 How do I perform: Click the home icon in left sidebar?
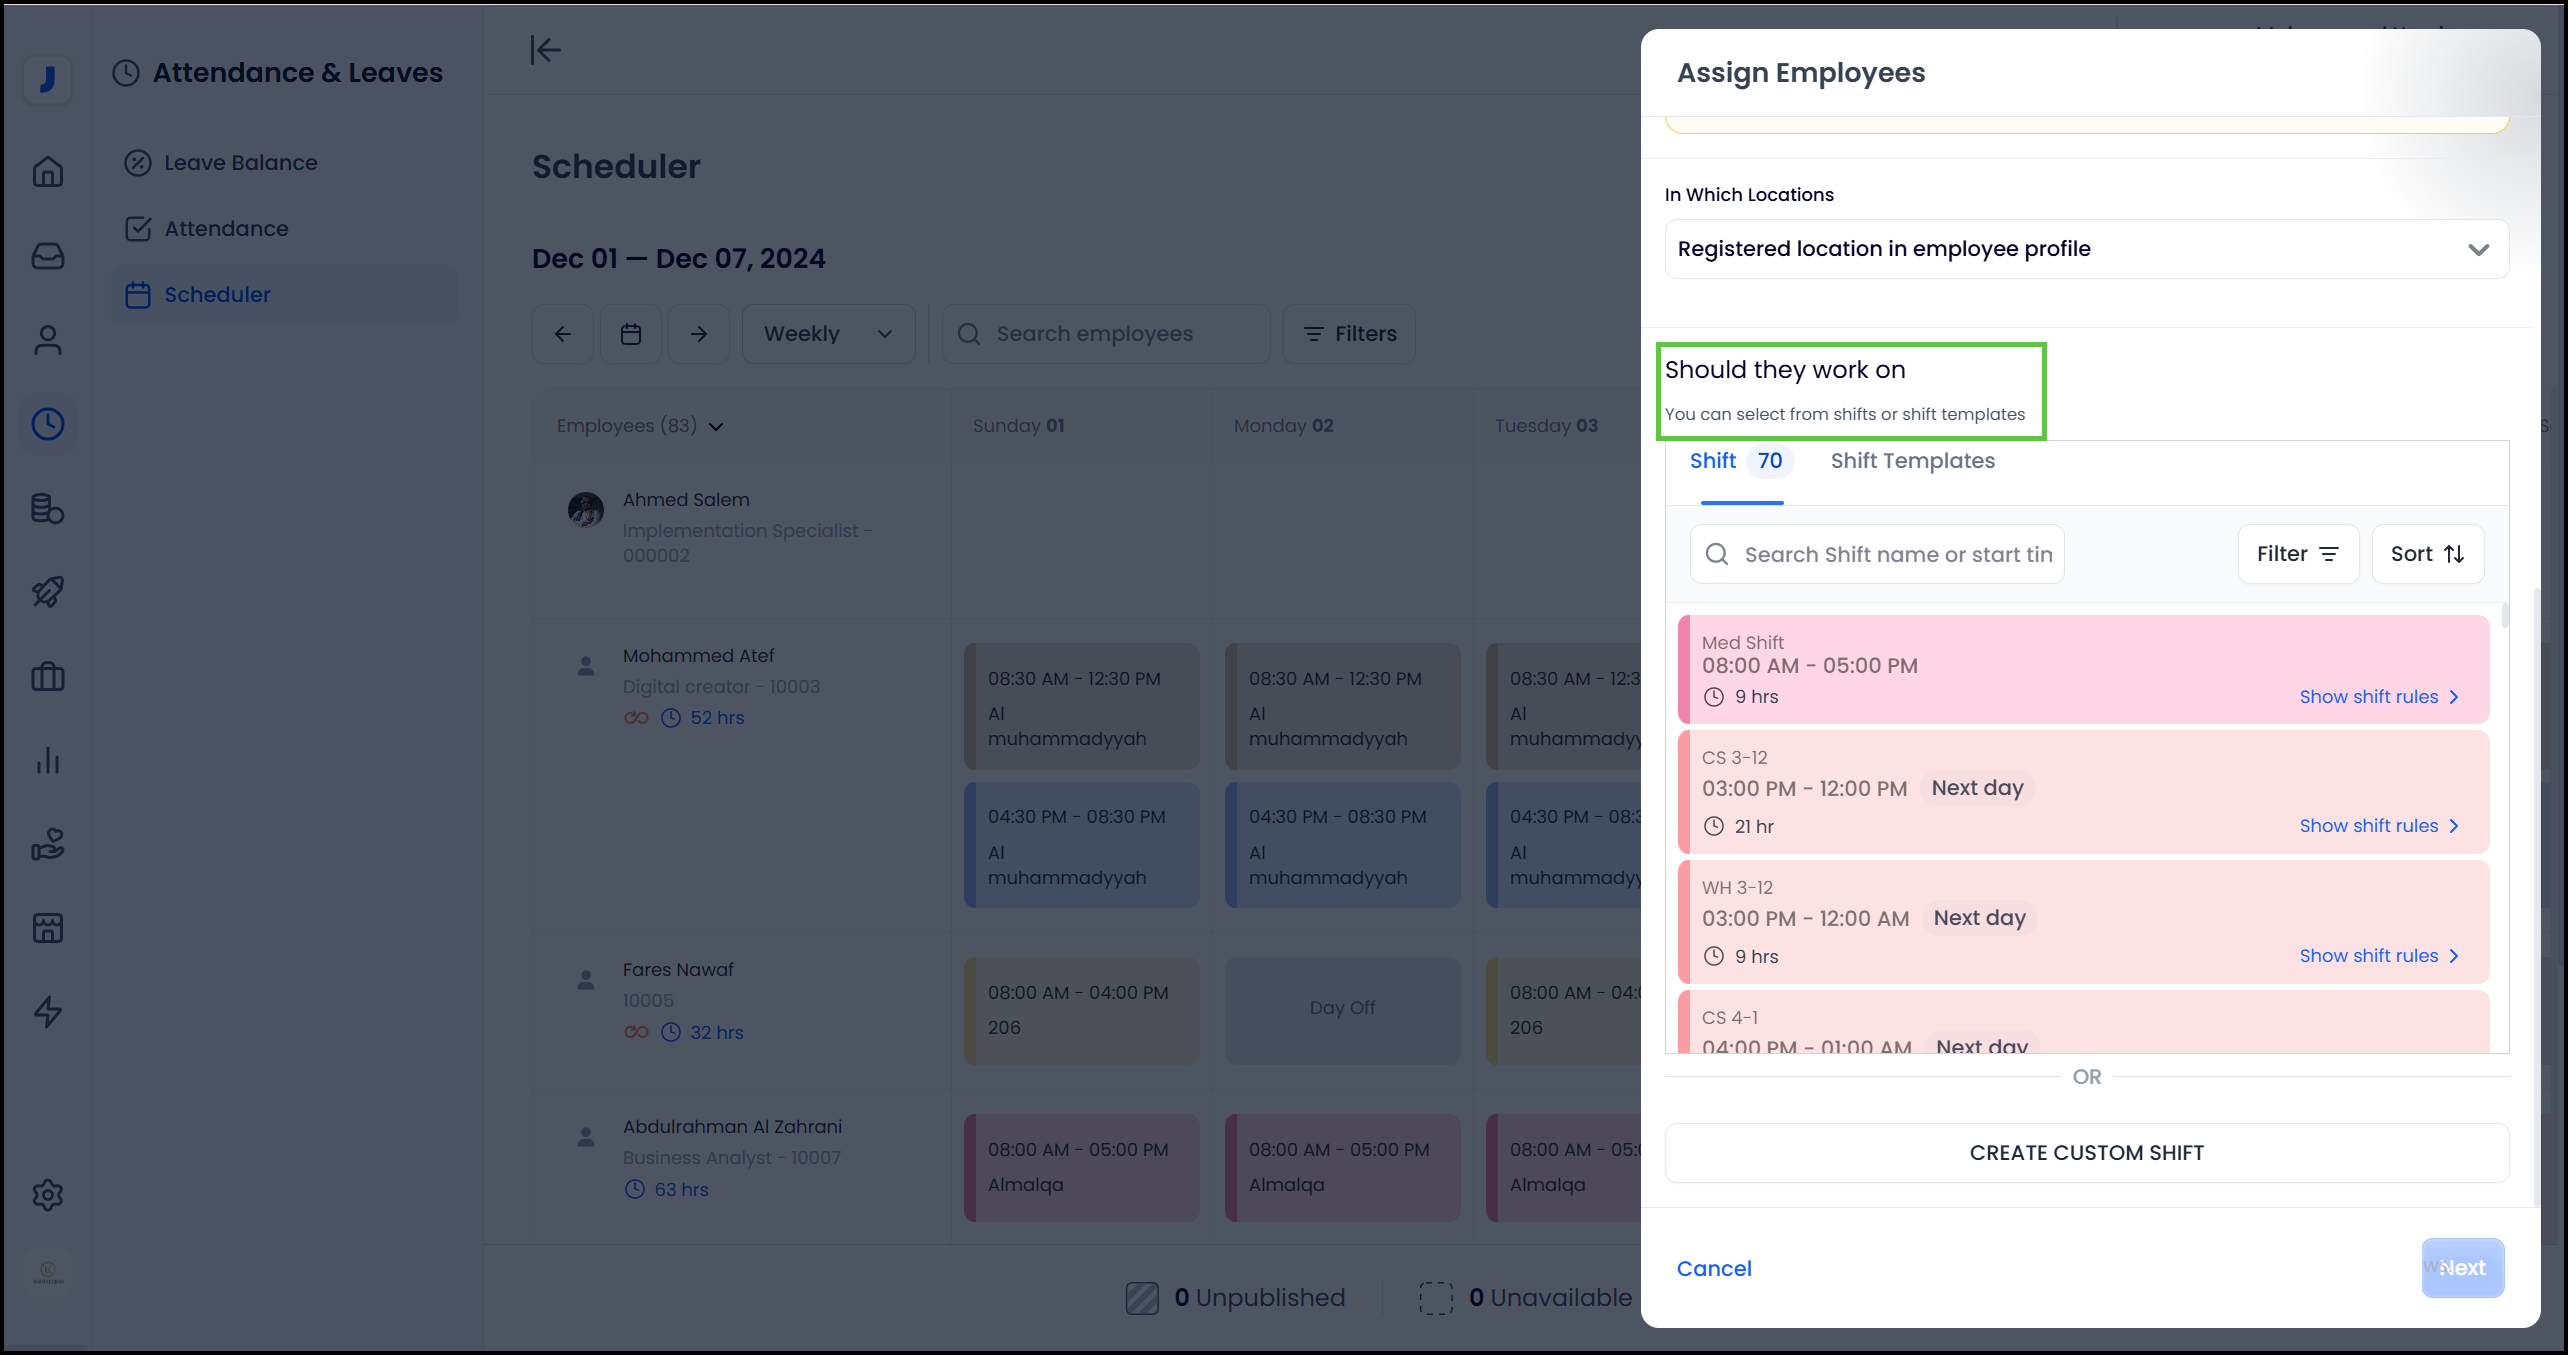tap(47, 172)
